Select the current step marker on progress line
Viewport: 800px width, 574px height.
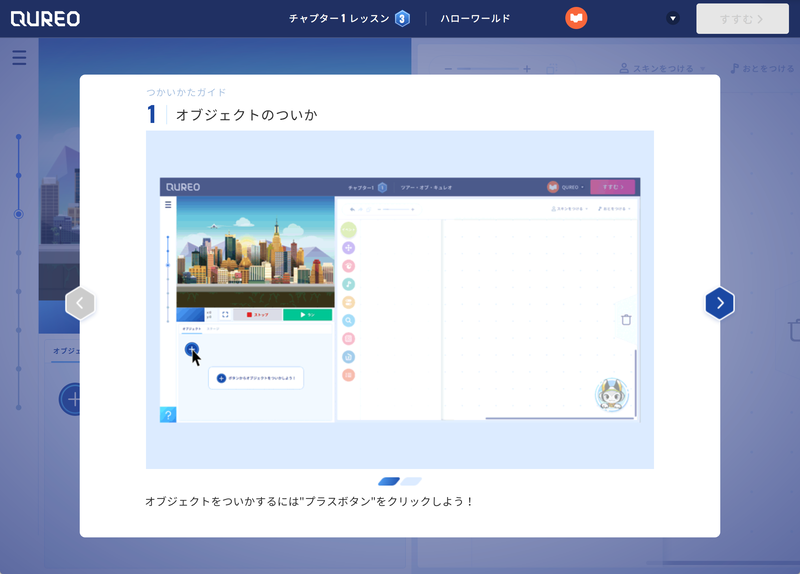coord(19,214)
